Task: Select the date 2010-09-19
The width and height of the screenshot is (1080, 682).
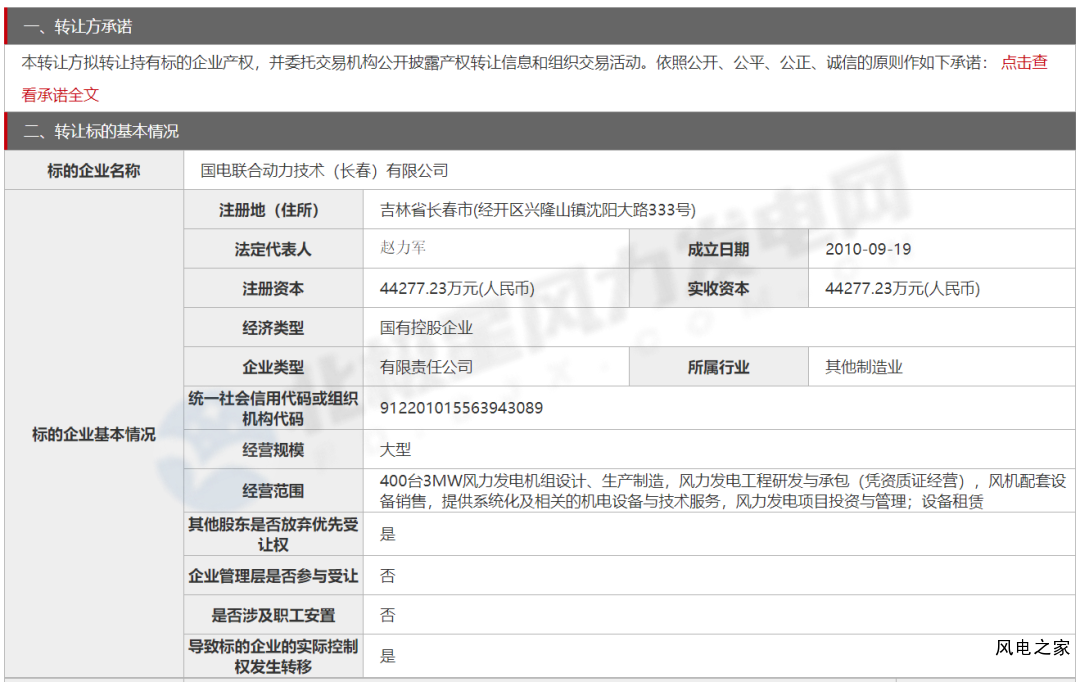Action: tap(868, 249)
